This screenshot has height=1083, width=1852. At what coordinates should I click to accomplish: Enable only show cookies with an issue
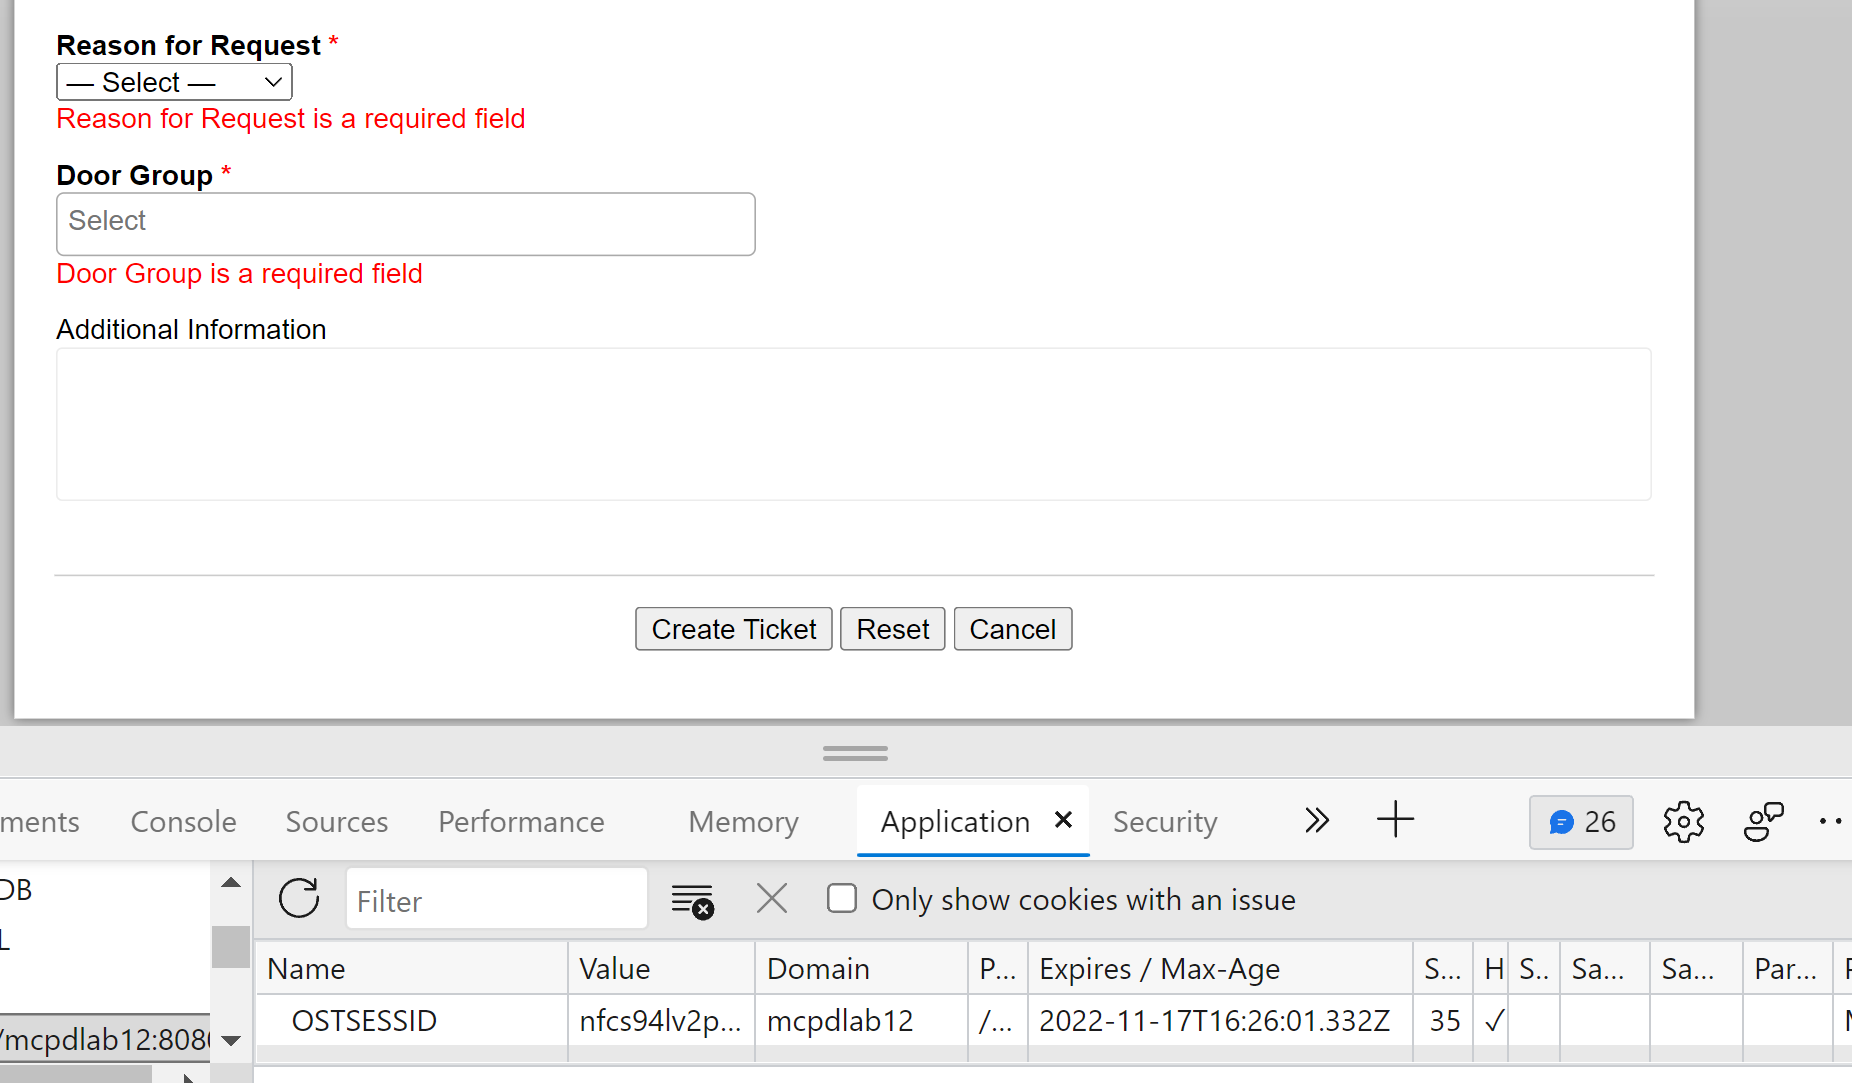point(842,899)
